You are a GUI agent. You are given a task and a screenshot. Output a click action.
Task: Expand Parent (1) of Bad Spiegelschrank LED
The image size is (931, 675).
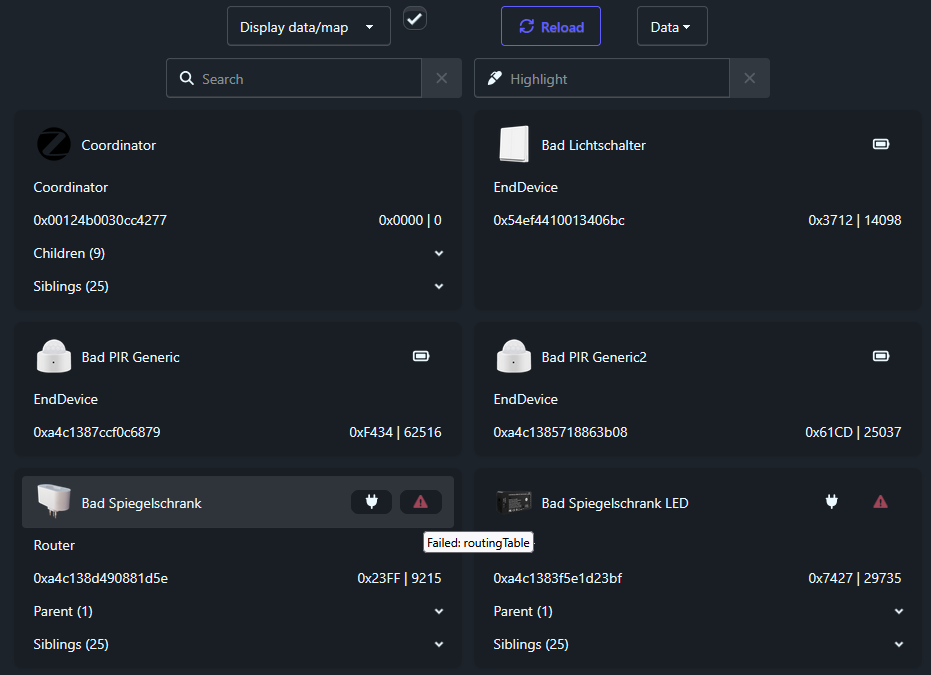tap(698, 611)
